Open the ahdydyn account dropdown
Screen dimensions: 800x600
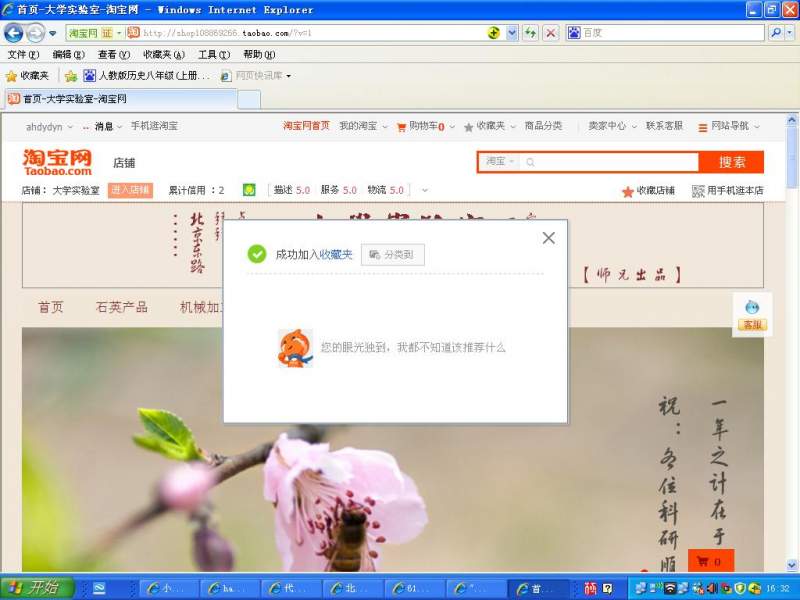49,126
